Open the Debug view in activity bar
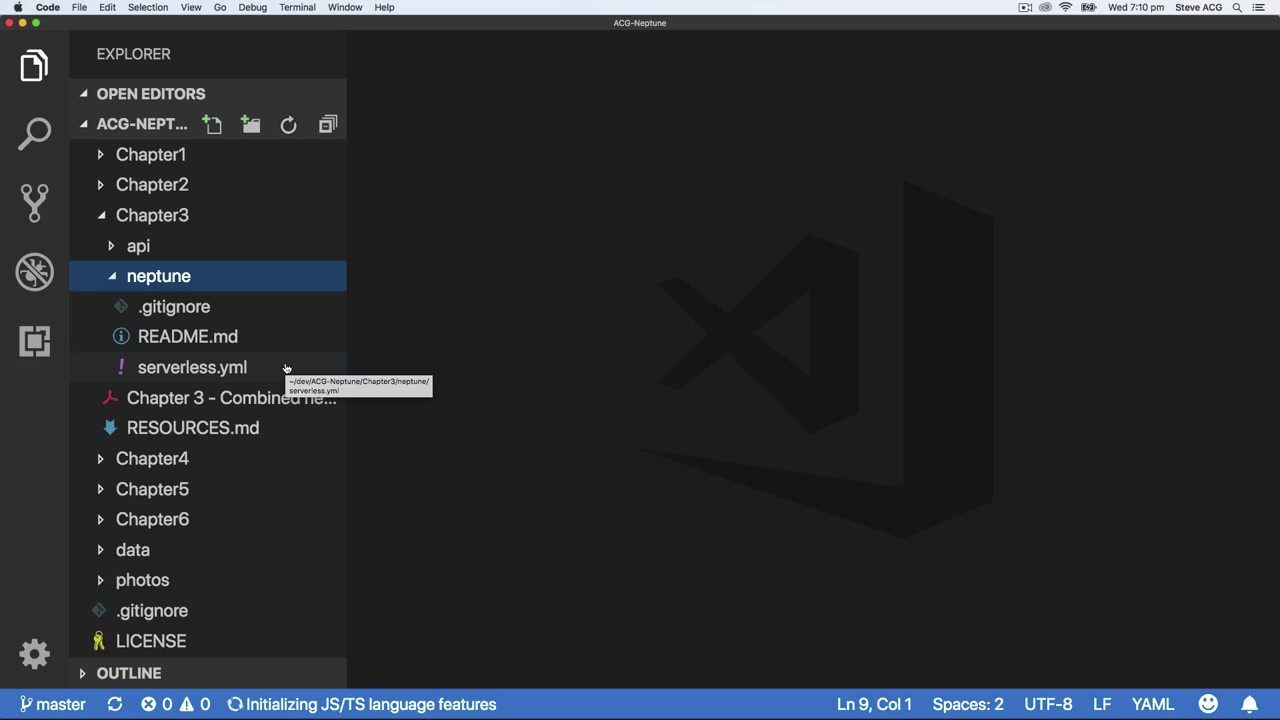The image size is (1280, 720). tap(34, 272)
